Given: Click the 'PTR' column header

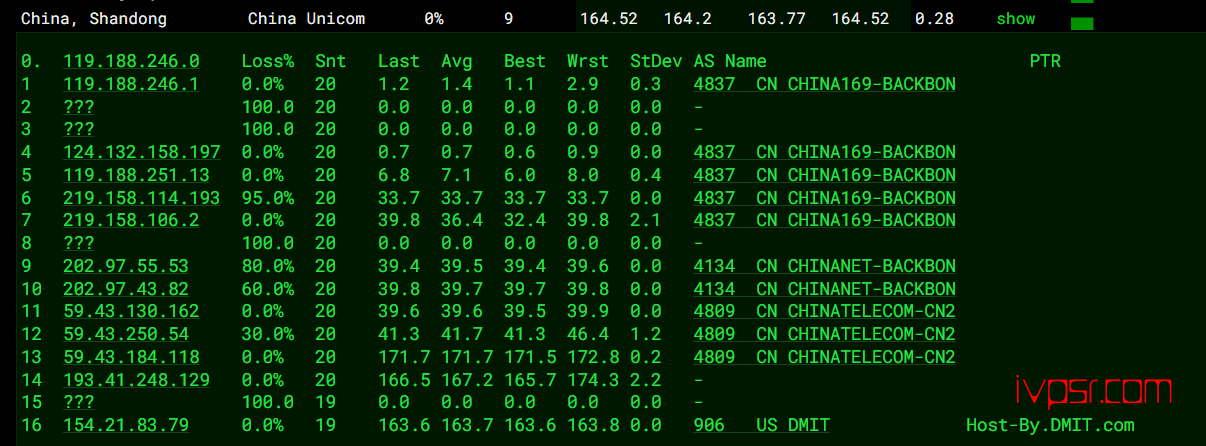Looking at the screenshot, I should pos(1045,62).
